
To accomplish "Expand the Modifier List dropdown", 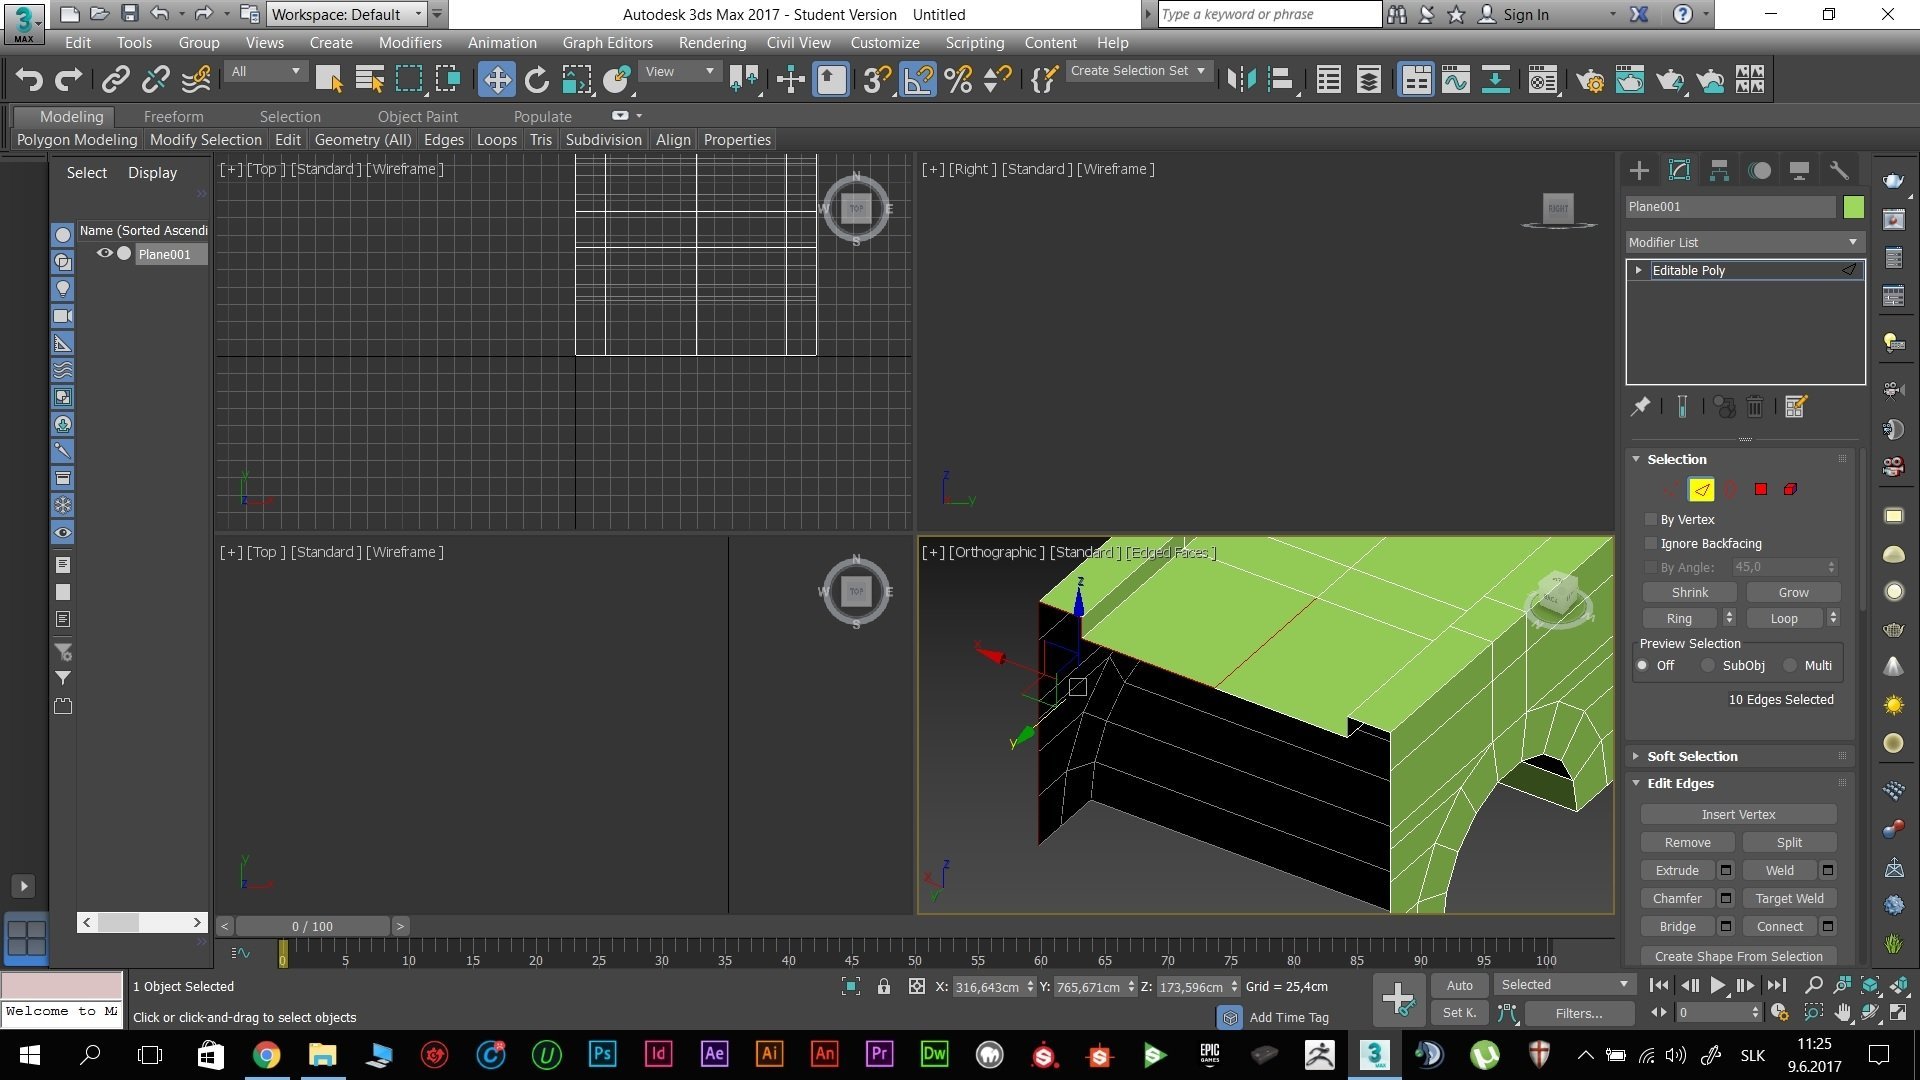I will (x=1853, y=243).
